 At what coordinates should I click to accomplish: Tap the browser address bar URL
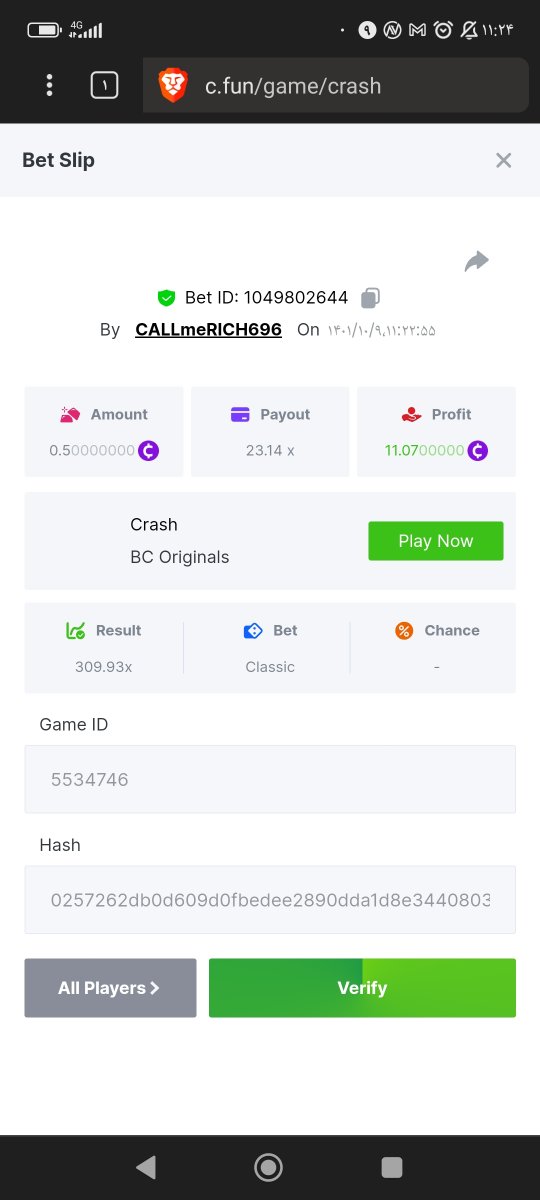(x=293, y=86)
